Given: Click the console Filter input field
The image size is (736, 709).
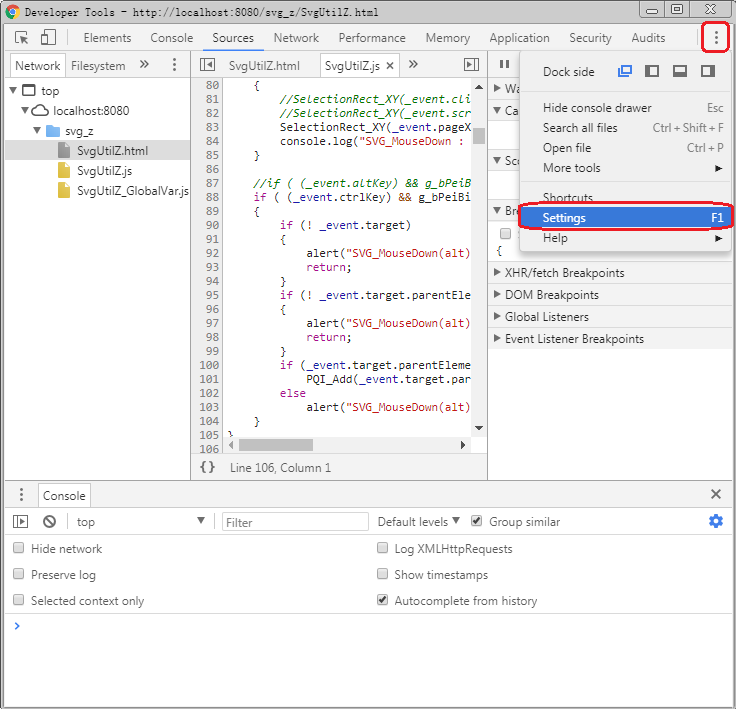Looking at the screenshot, I should click(294, 522).
